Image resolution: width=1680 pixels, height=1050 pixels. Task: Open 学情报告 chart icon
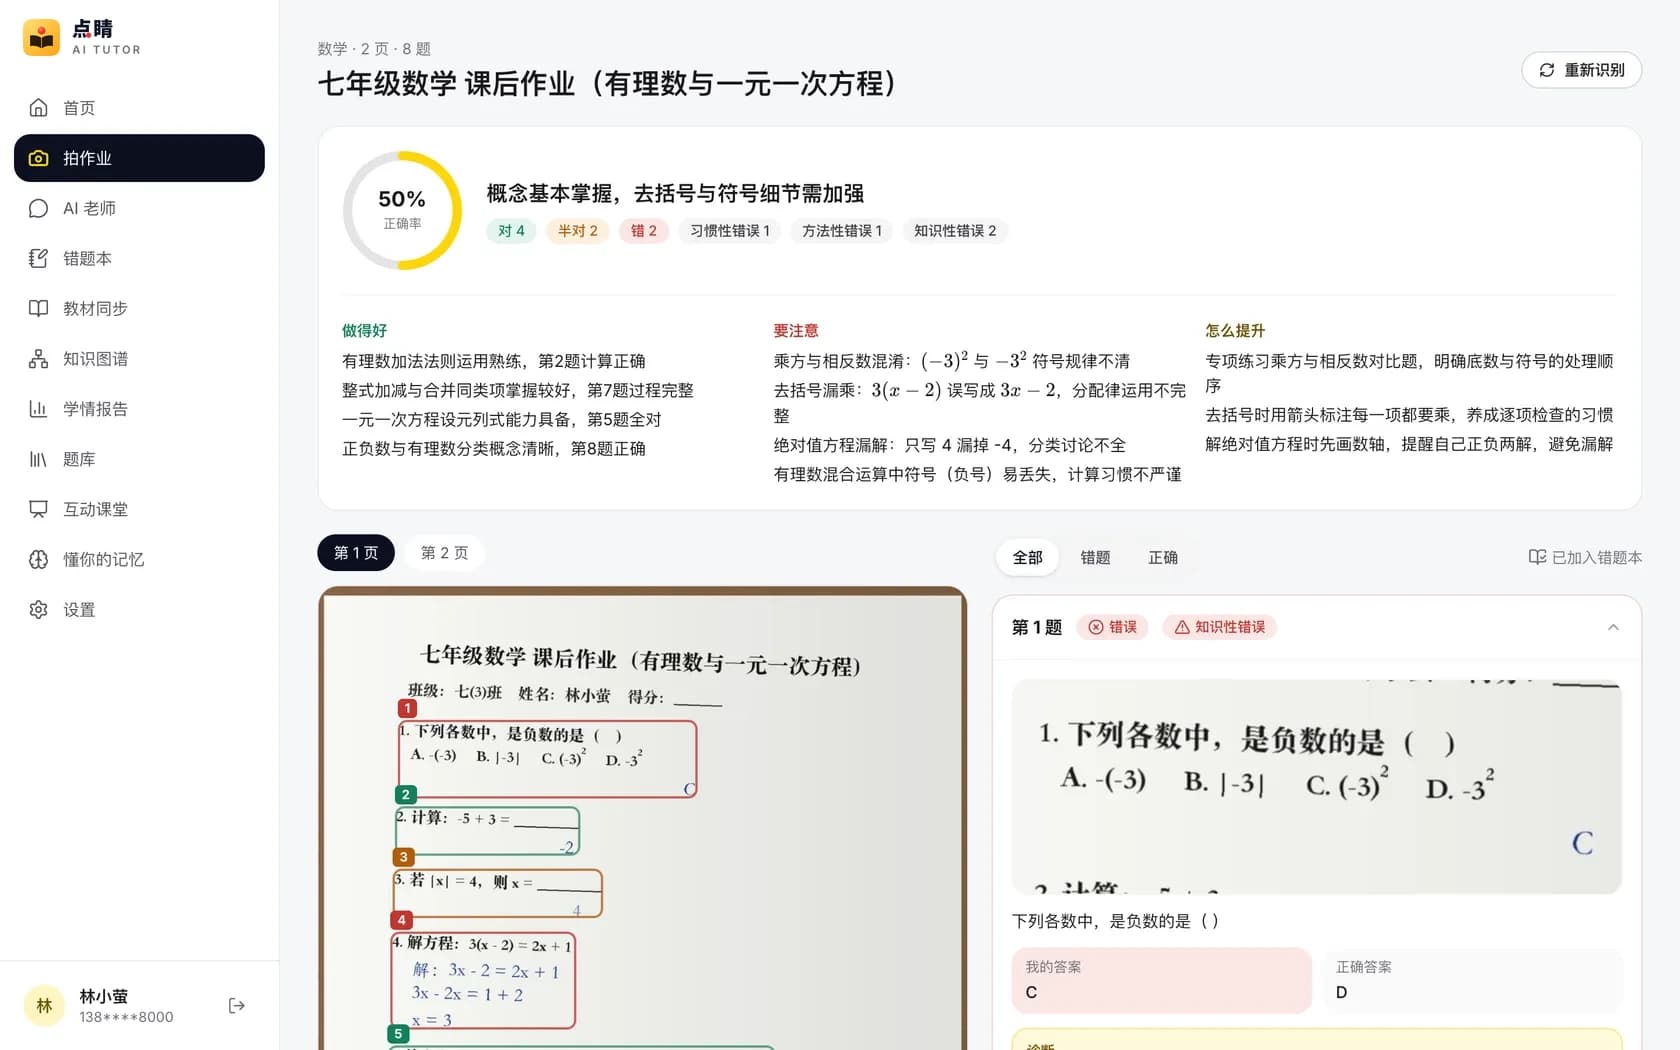tap(38, 408)
